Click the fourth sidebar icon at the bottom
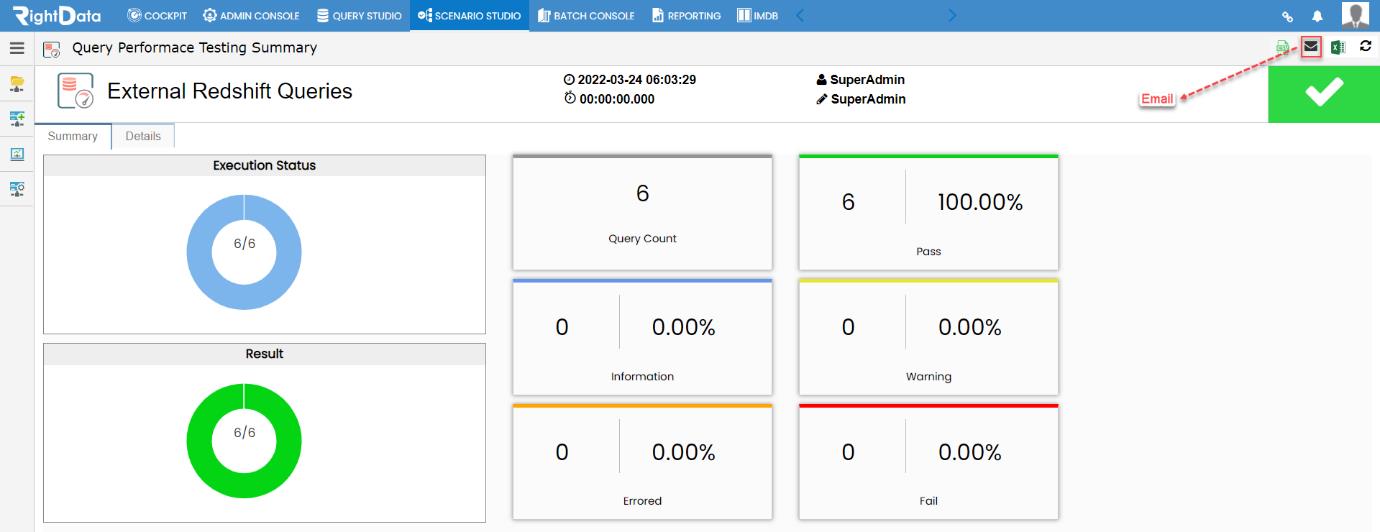Viewport: 1380px width, 532px height. point(17,189)
